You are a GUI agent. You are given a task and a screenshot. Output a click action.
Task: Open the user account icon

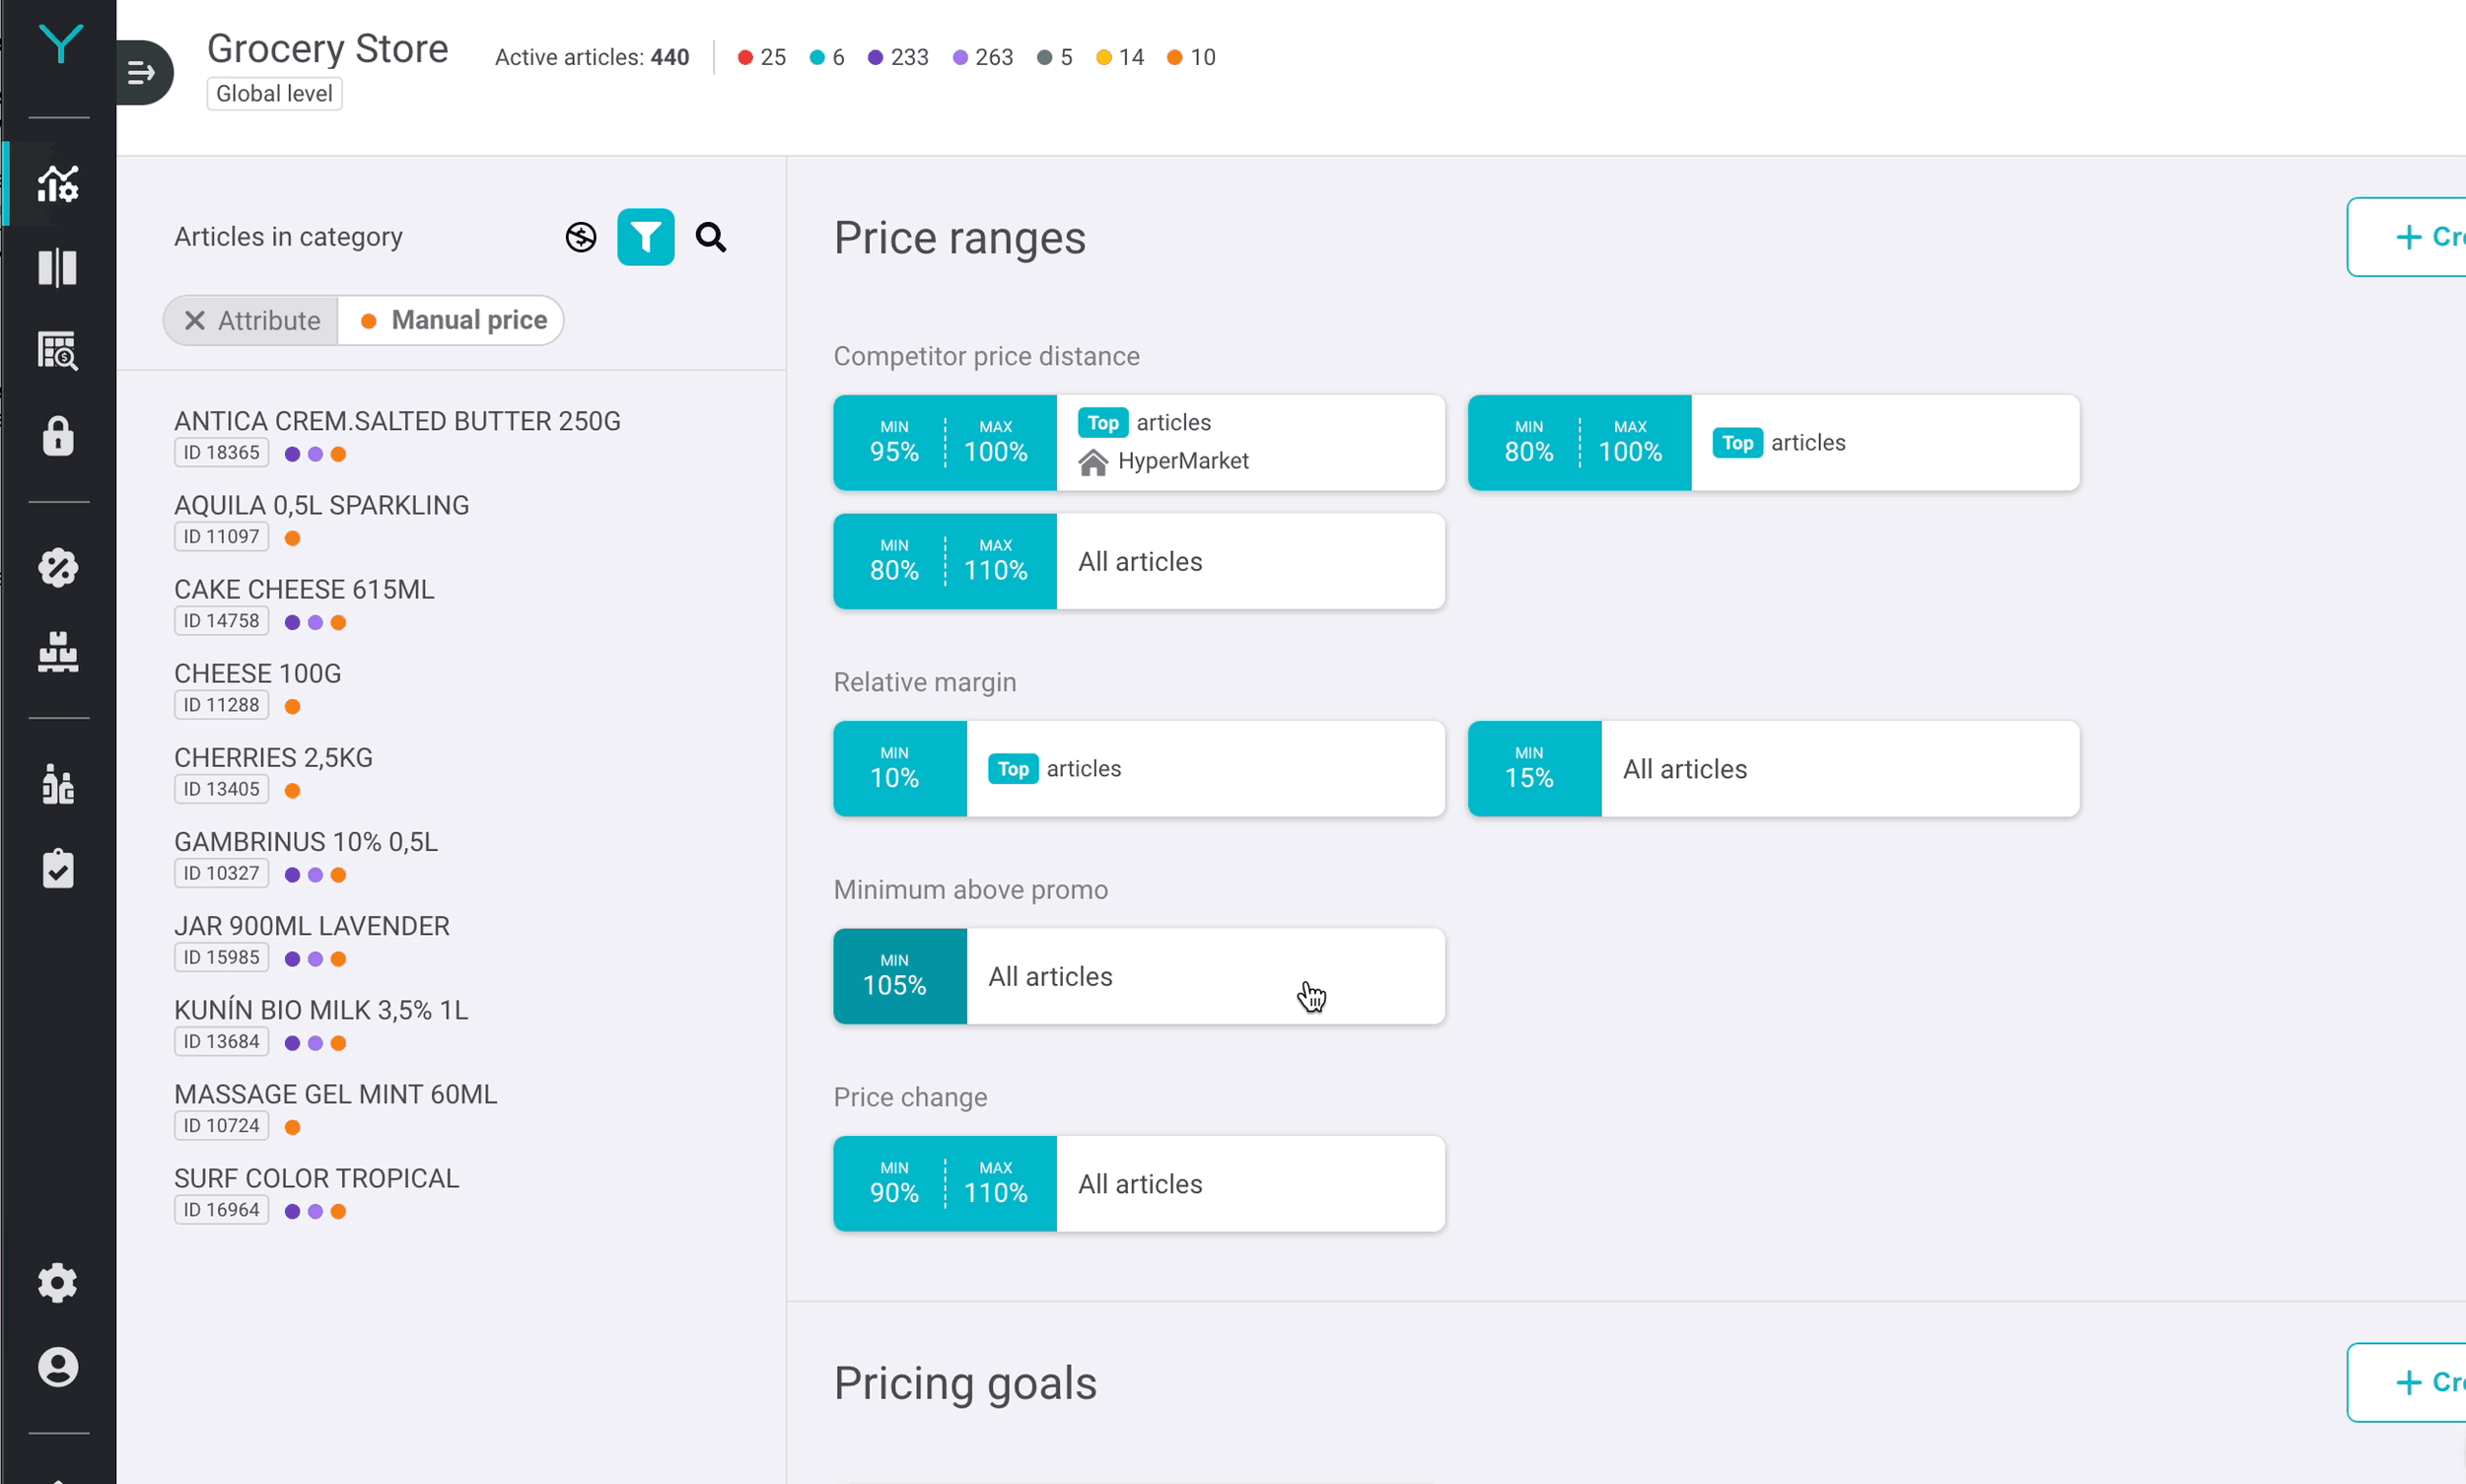tap(58, 1366)
